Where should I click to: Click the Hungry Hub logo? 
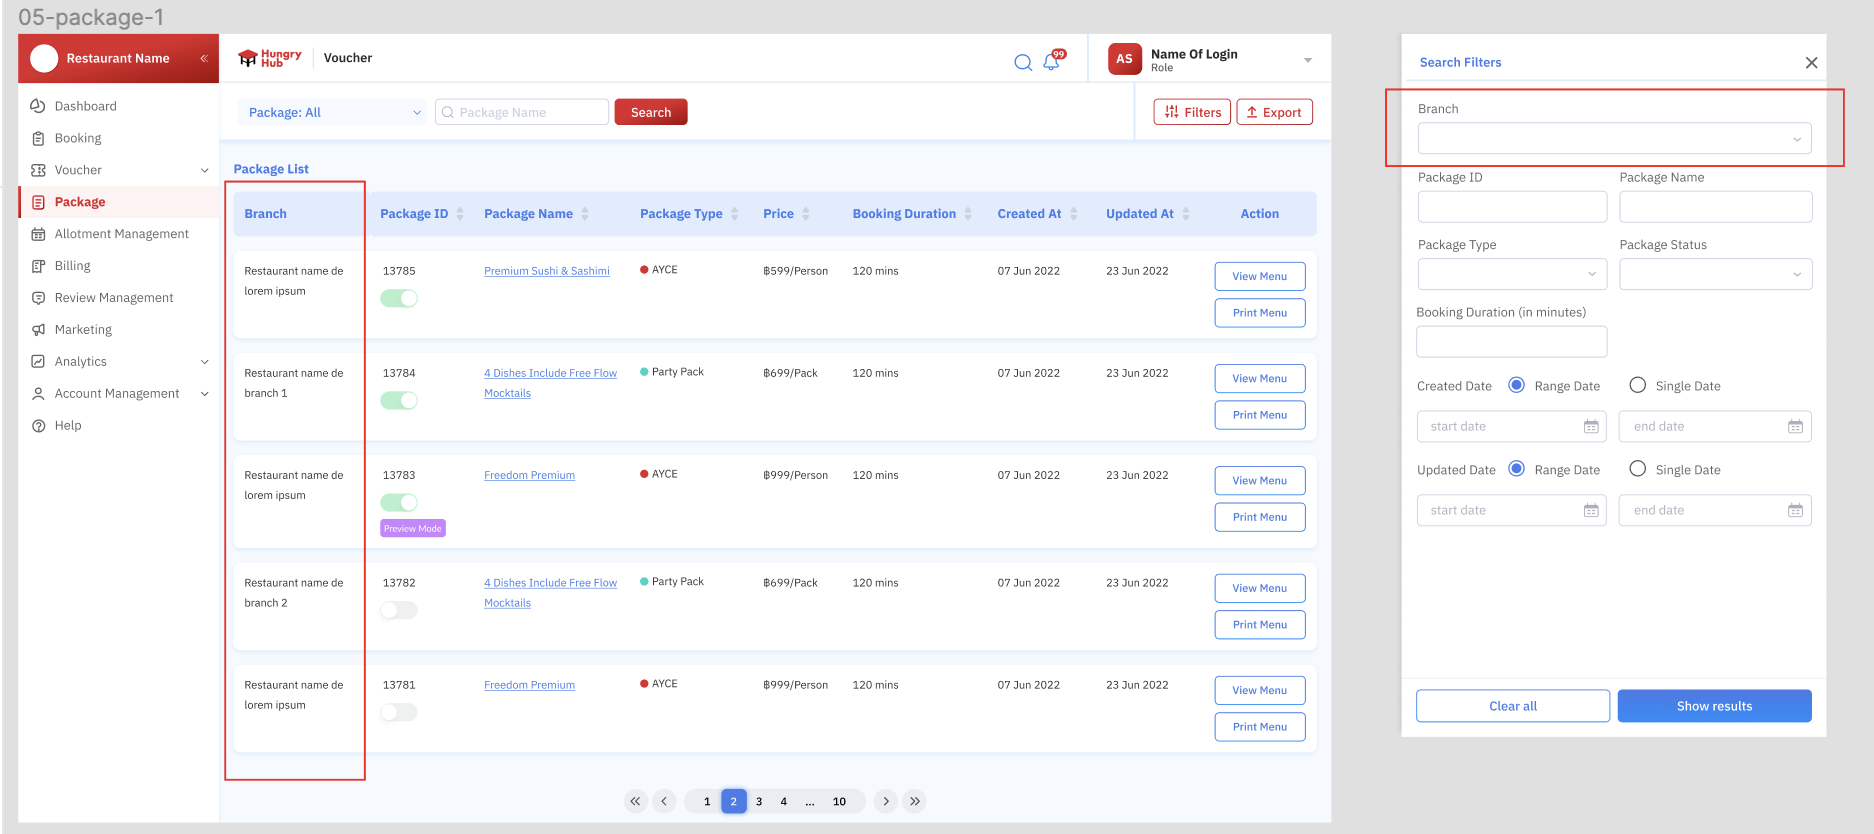tap(270, 58)
